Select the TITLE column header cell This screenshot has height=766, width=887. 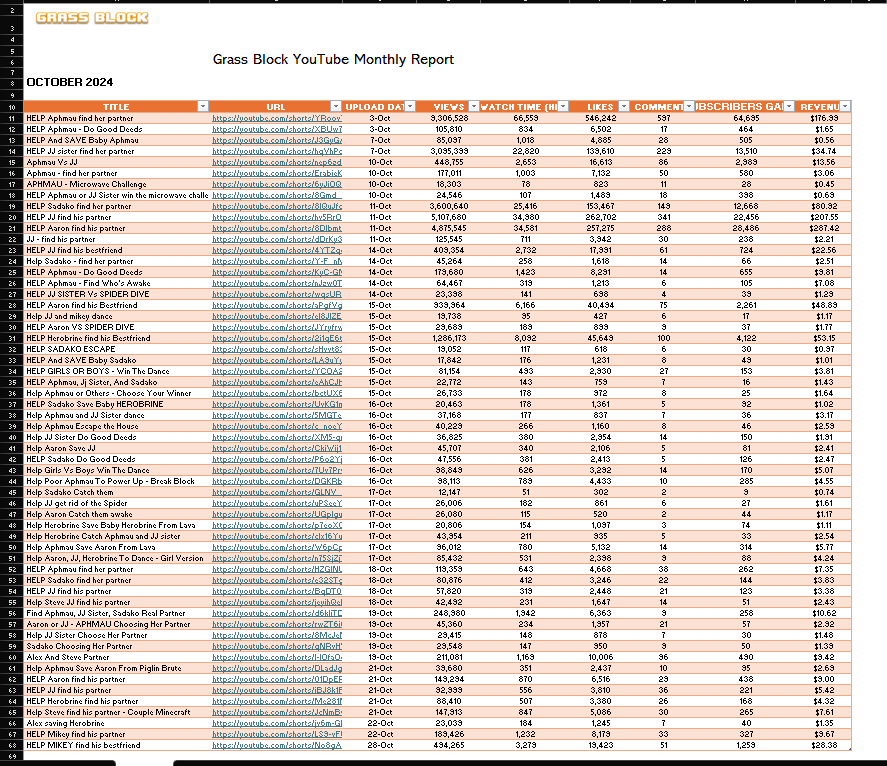pos(117,106)
